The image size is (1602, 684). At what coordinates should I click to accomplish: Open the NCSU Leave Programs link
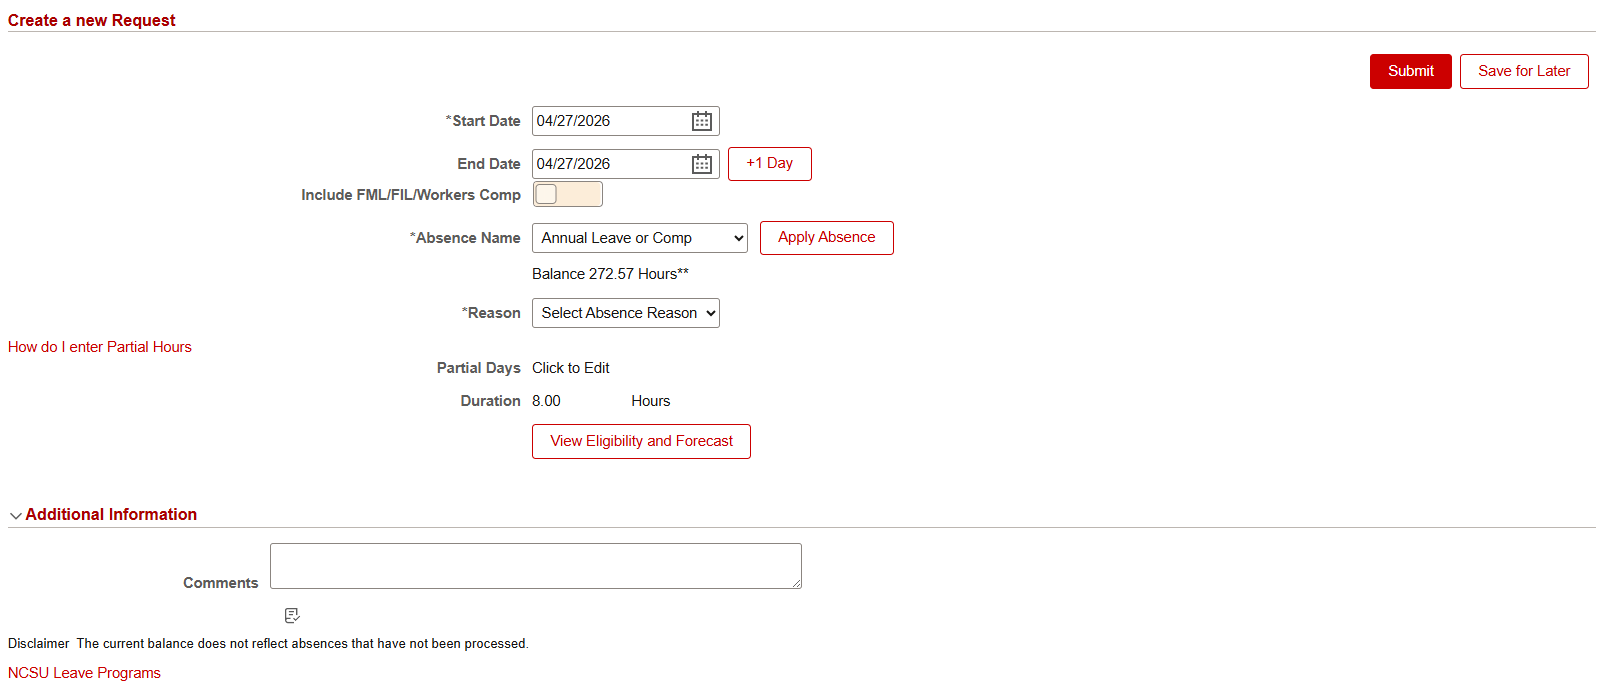pyautogui.click(x=84, y=673)
